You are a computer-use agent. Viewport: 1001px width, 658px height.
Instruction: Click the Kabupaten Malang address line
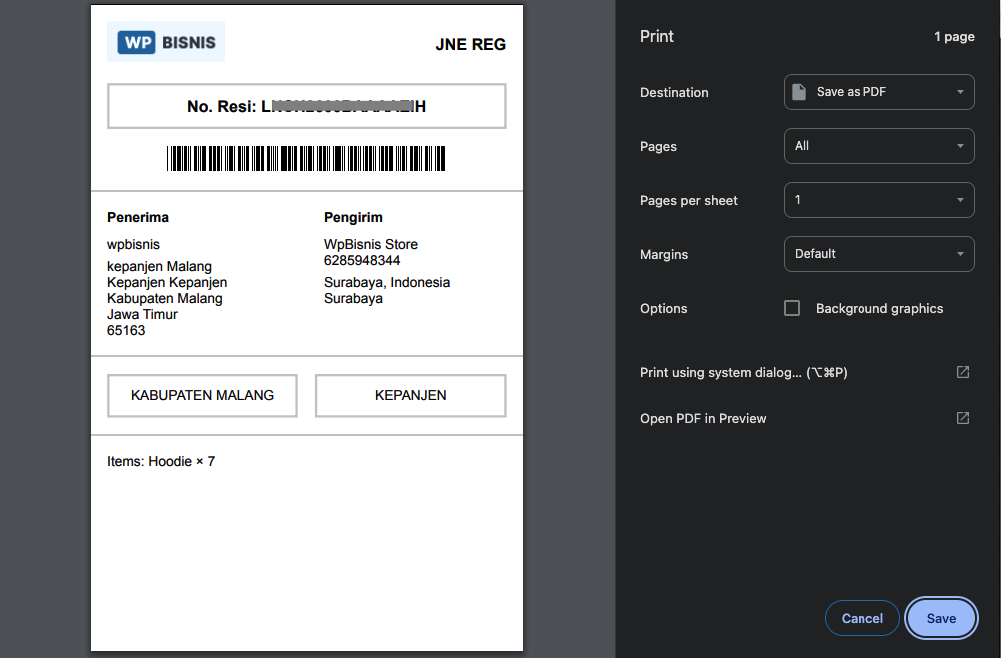[x=165, y=299]
